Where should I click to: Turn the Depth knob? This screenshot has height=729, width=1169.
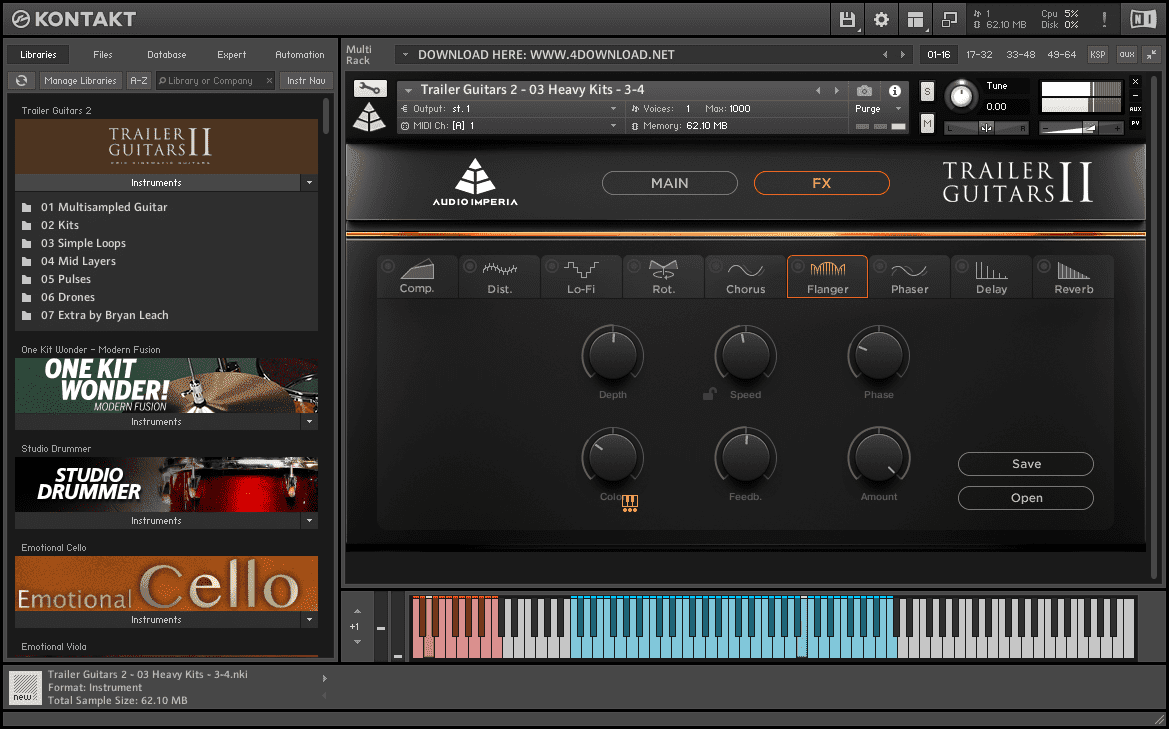[x=612, y=355]
